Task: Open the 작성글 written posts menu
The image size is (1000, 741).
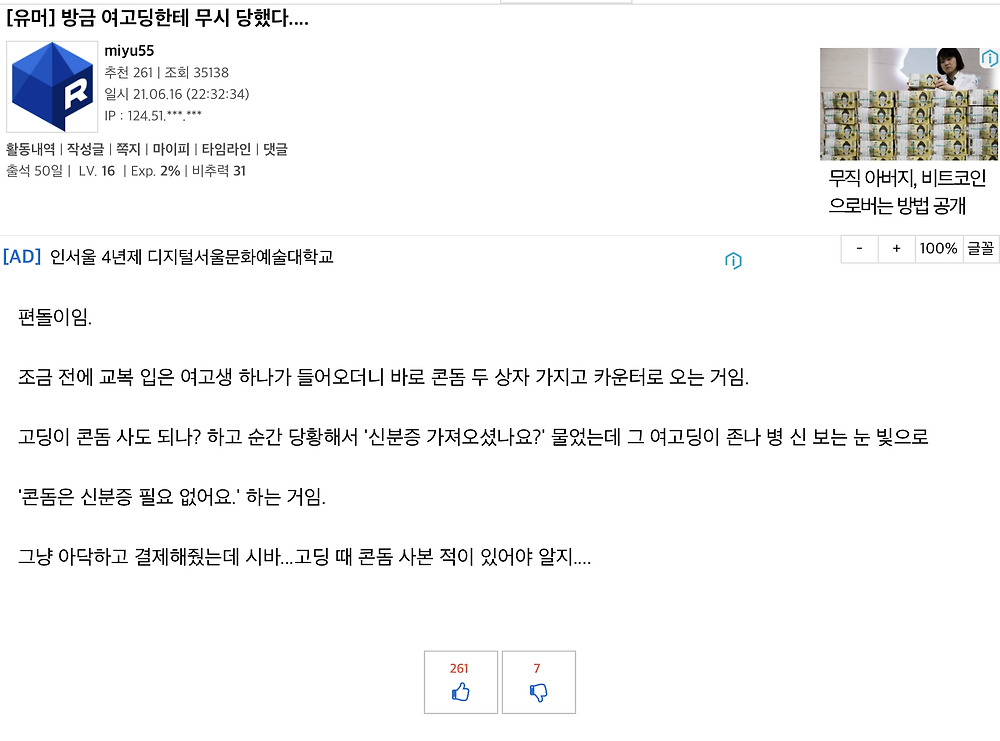Action: coord(85,149)
